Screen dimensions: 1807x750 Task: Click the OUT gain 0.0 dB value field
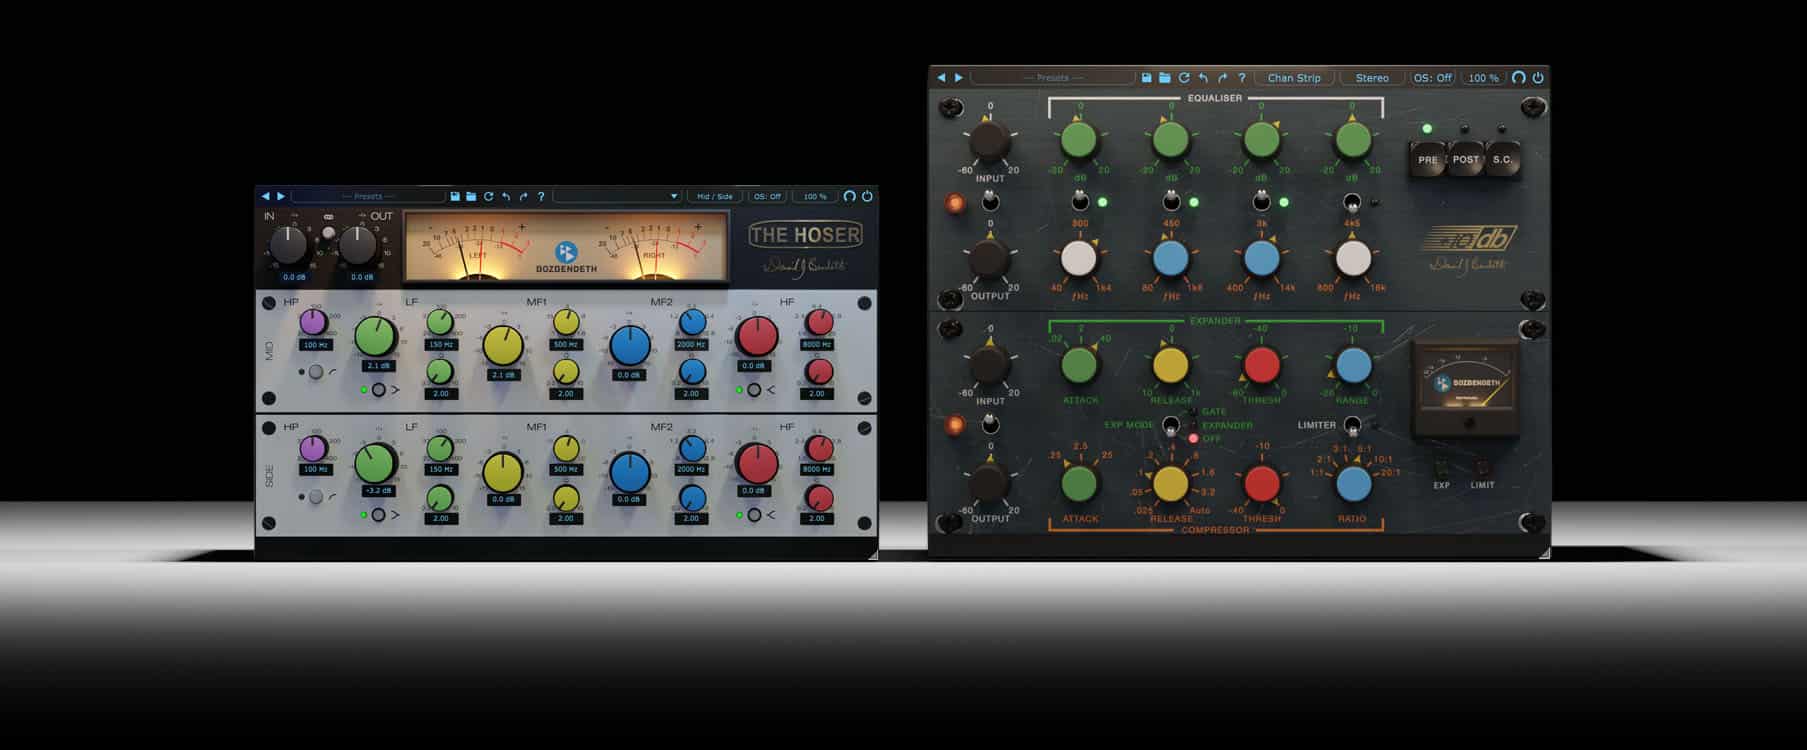point(361,277)
